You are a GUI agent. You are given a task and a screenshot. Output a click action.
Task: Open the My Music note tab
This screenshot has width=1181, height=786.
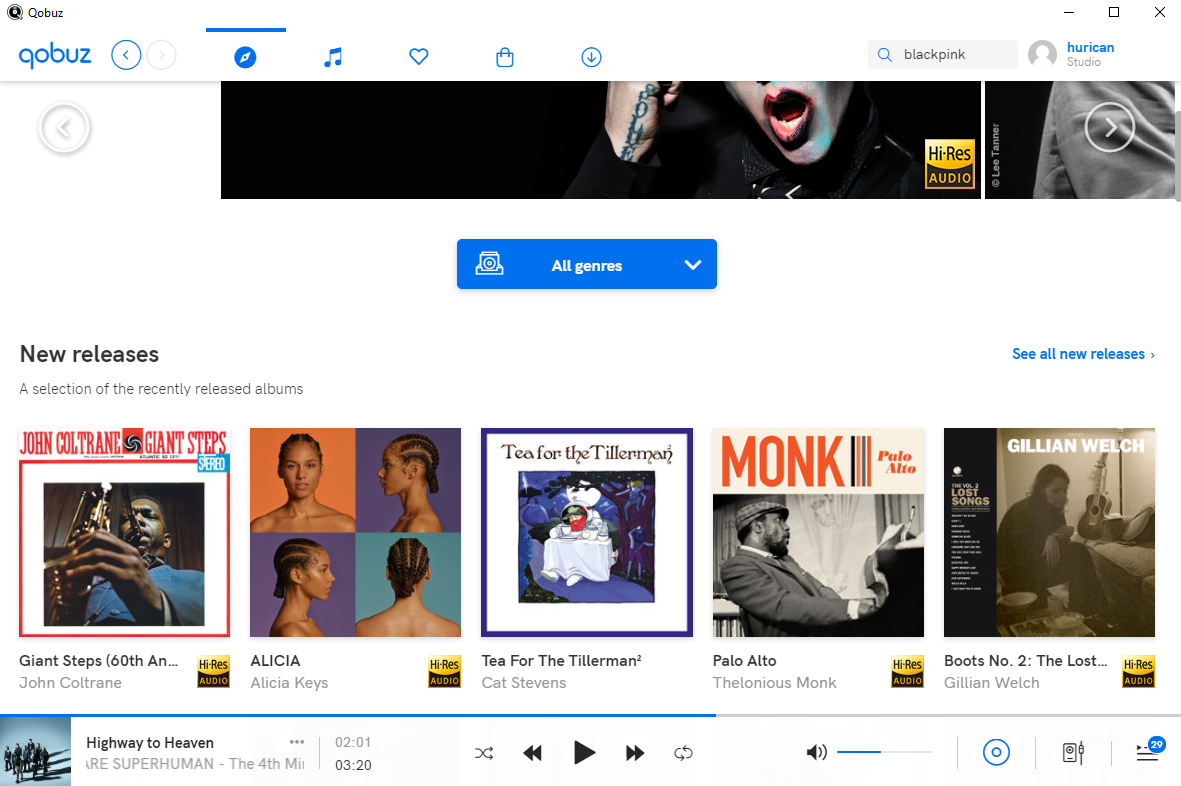(x=332, y=56)
